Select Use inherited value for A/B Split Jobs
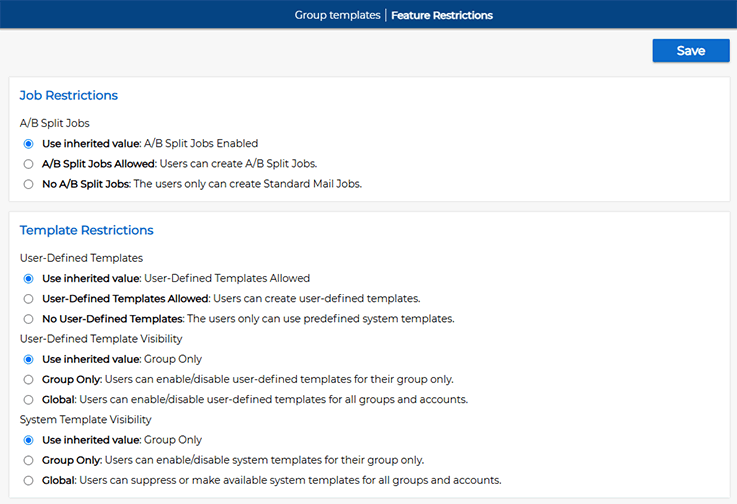 pyautogui.click(x=29, y=144)
